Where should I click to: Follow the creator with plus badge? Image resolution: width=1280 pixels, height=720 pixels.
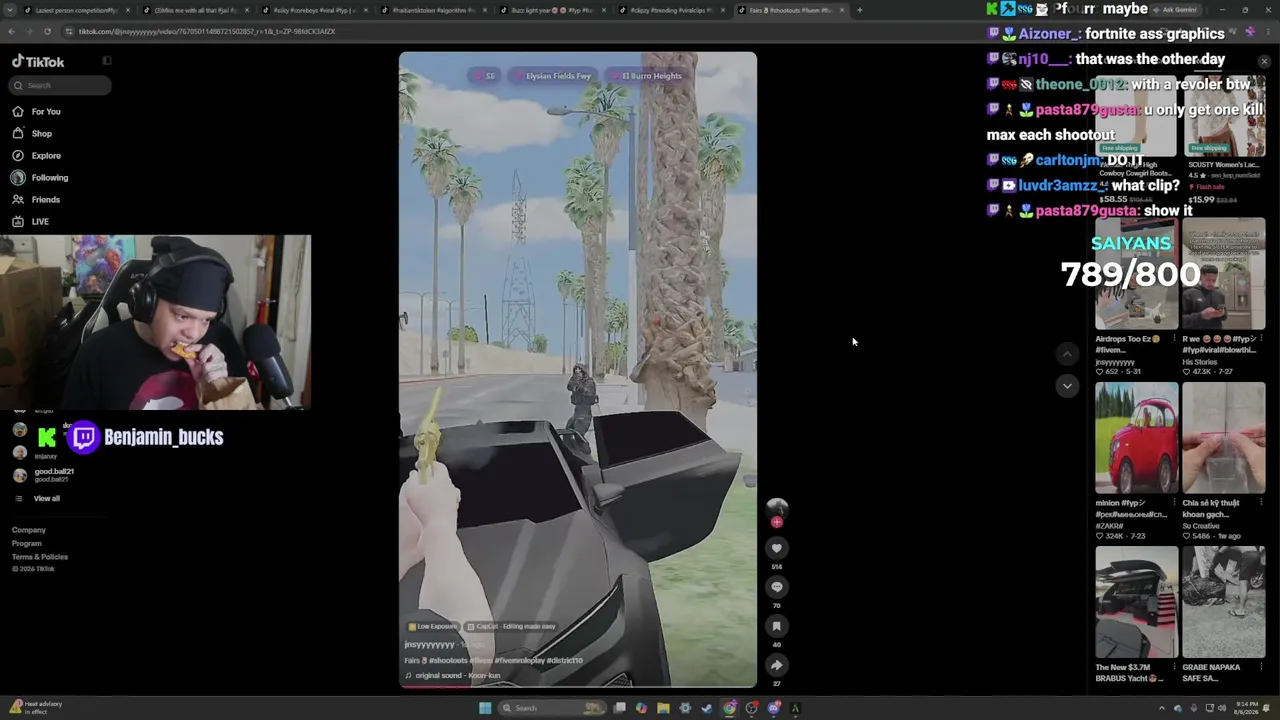tap(777, 522)
